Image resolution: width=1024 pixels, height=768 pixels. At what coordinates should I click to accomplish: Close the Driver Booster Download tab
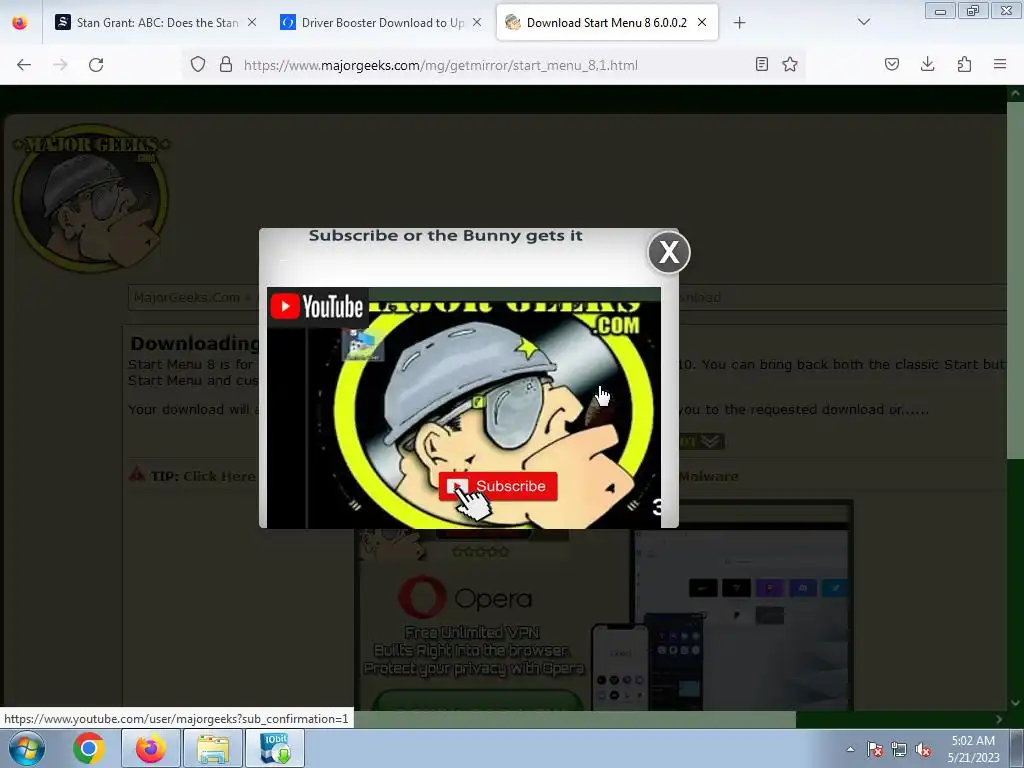pos(477,22)
